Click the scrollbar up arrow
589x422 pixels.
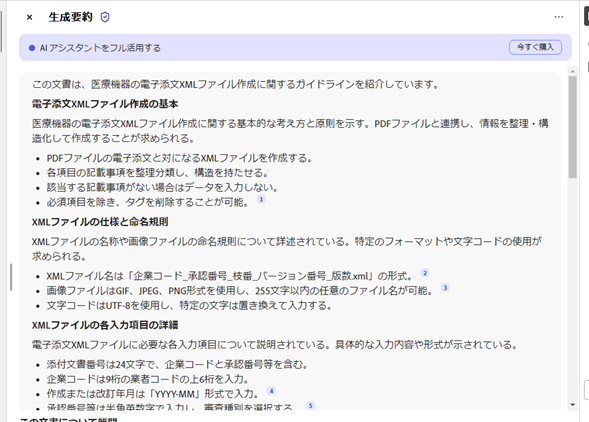coord(572,71)
